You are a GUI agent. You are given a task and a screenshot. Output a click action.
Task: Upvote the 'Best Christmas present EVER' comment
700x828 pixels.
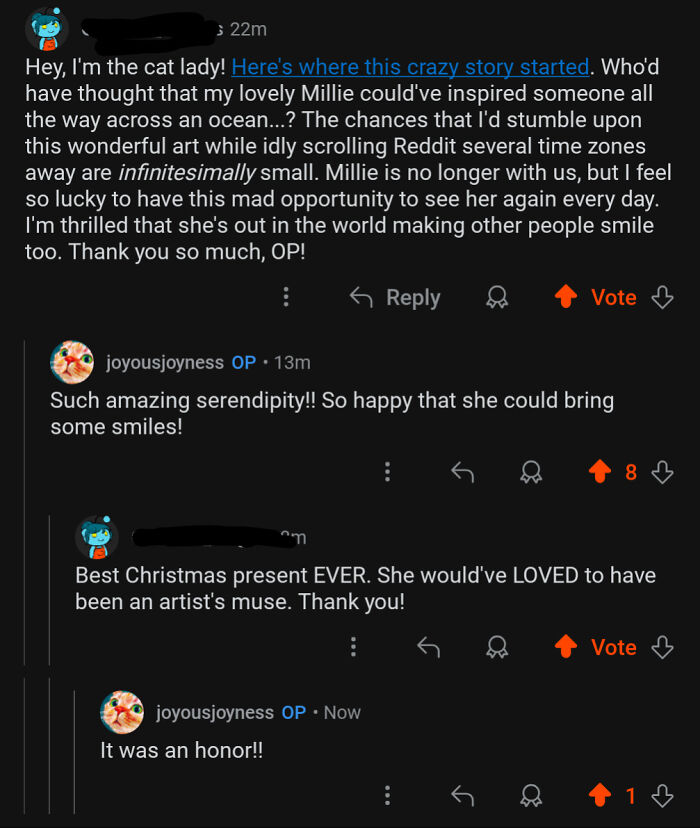566,647
